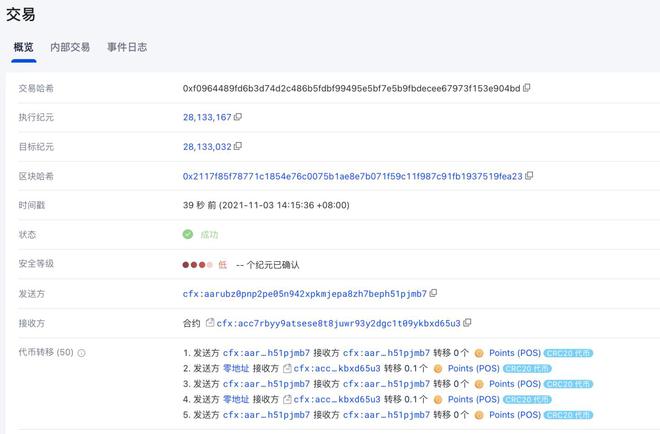Image resolution: width=660 pixels, height=434 pixels.
Task: Open block hash 0x2117f85f... link
Action: (352, 176)
